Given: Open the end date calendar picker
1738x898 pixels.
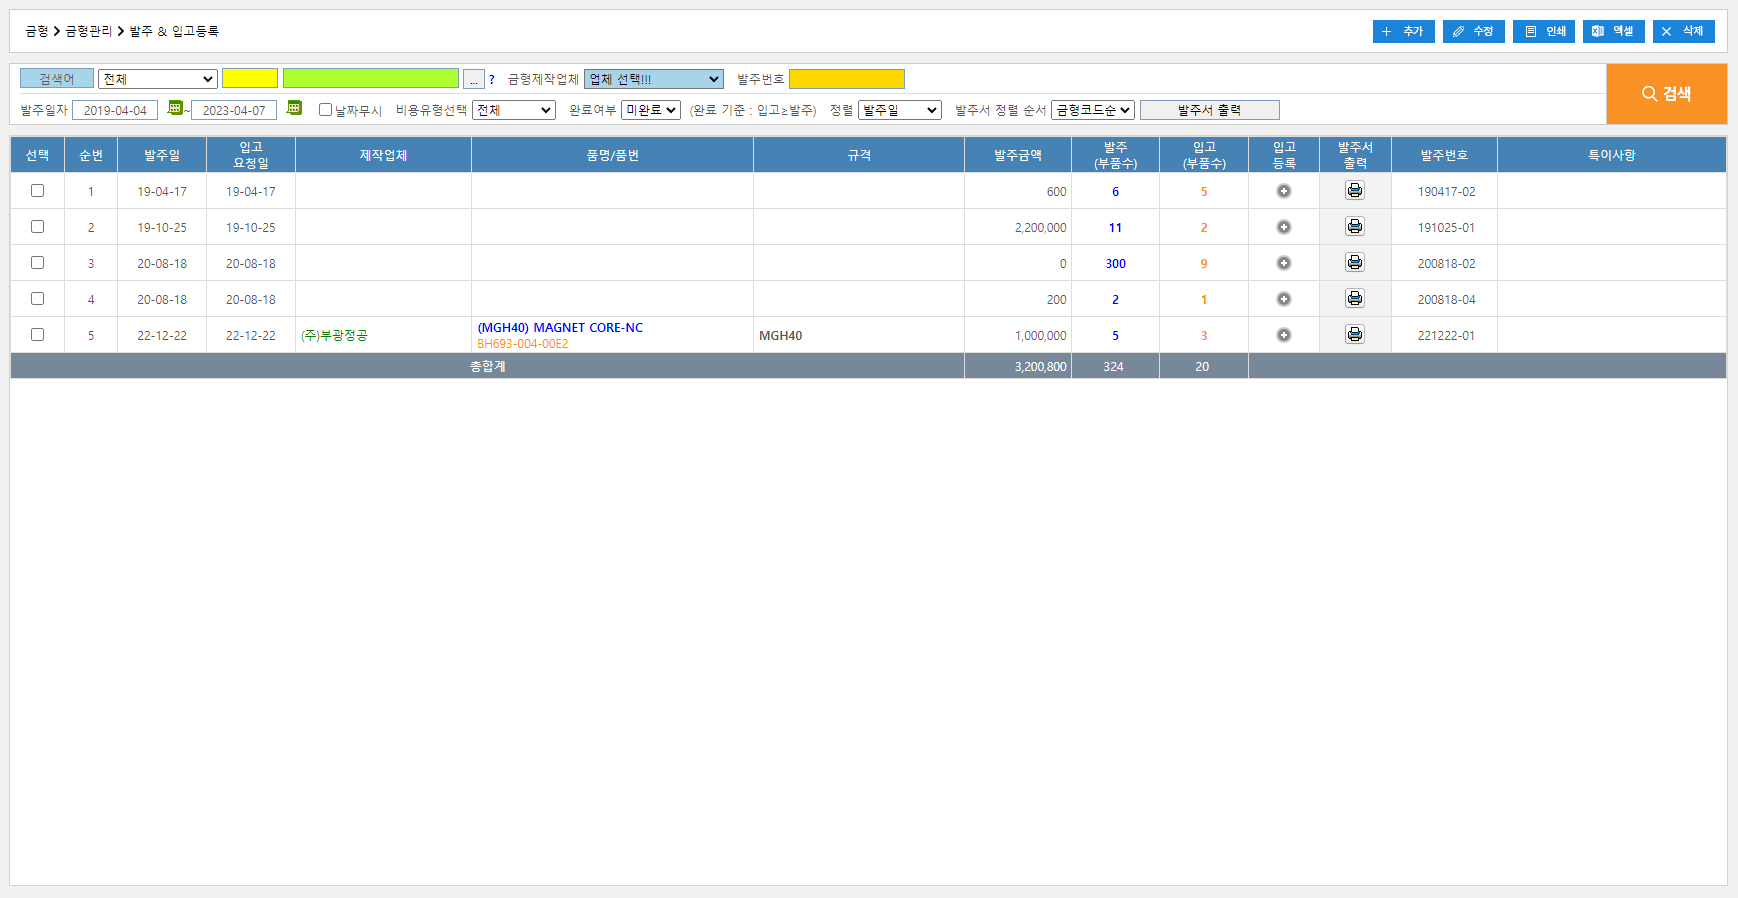Looking at the screenshot, I should [x=294, y=108].
